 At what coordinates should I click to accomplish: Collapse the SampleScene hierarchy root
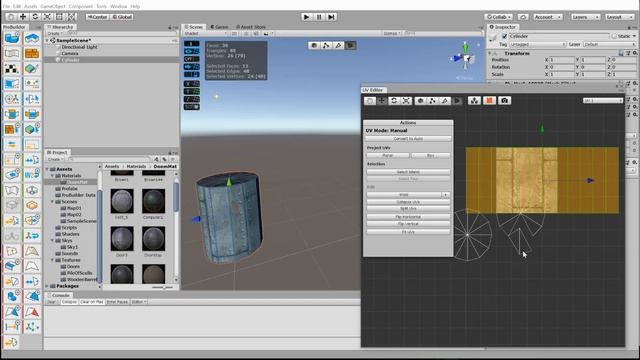click(47, 40)
